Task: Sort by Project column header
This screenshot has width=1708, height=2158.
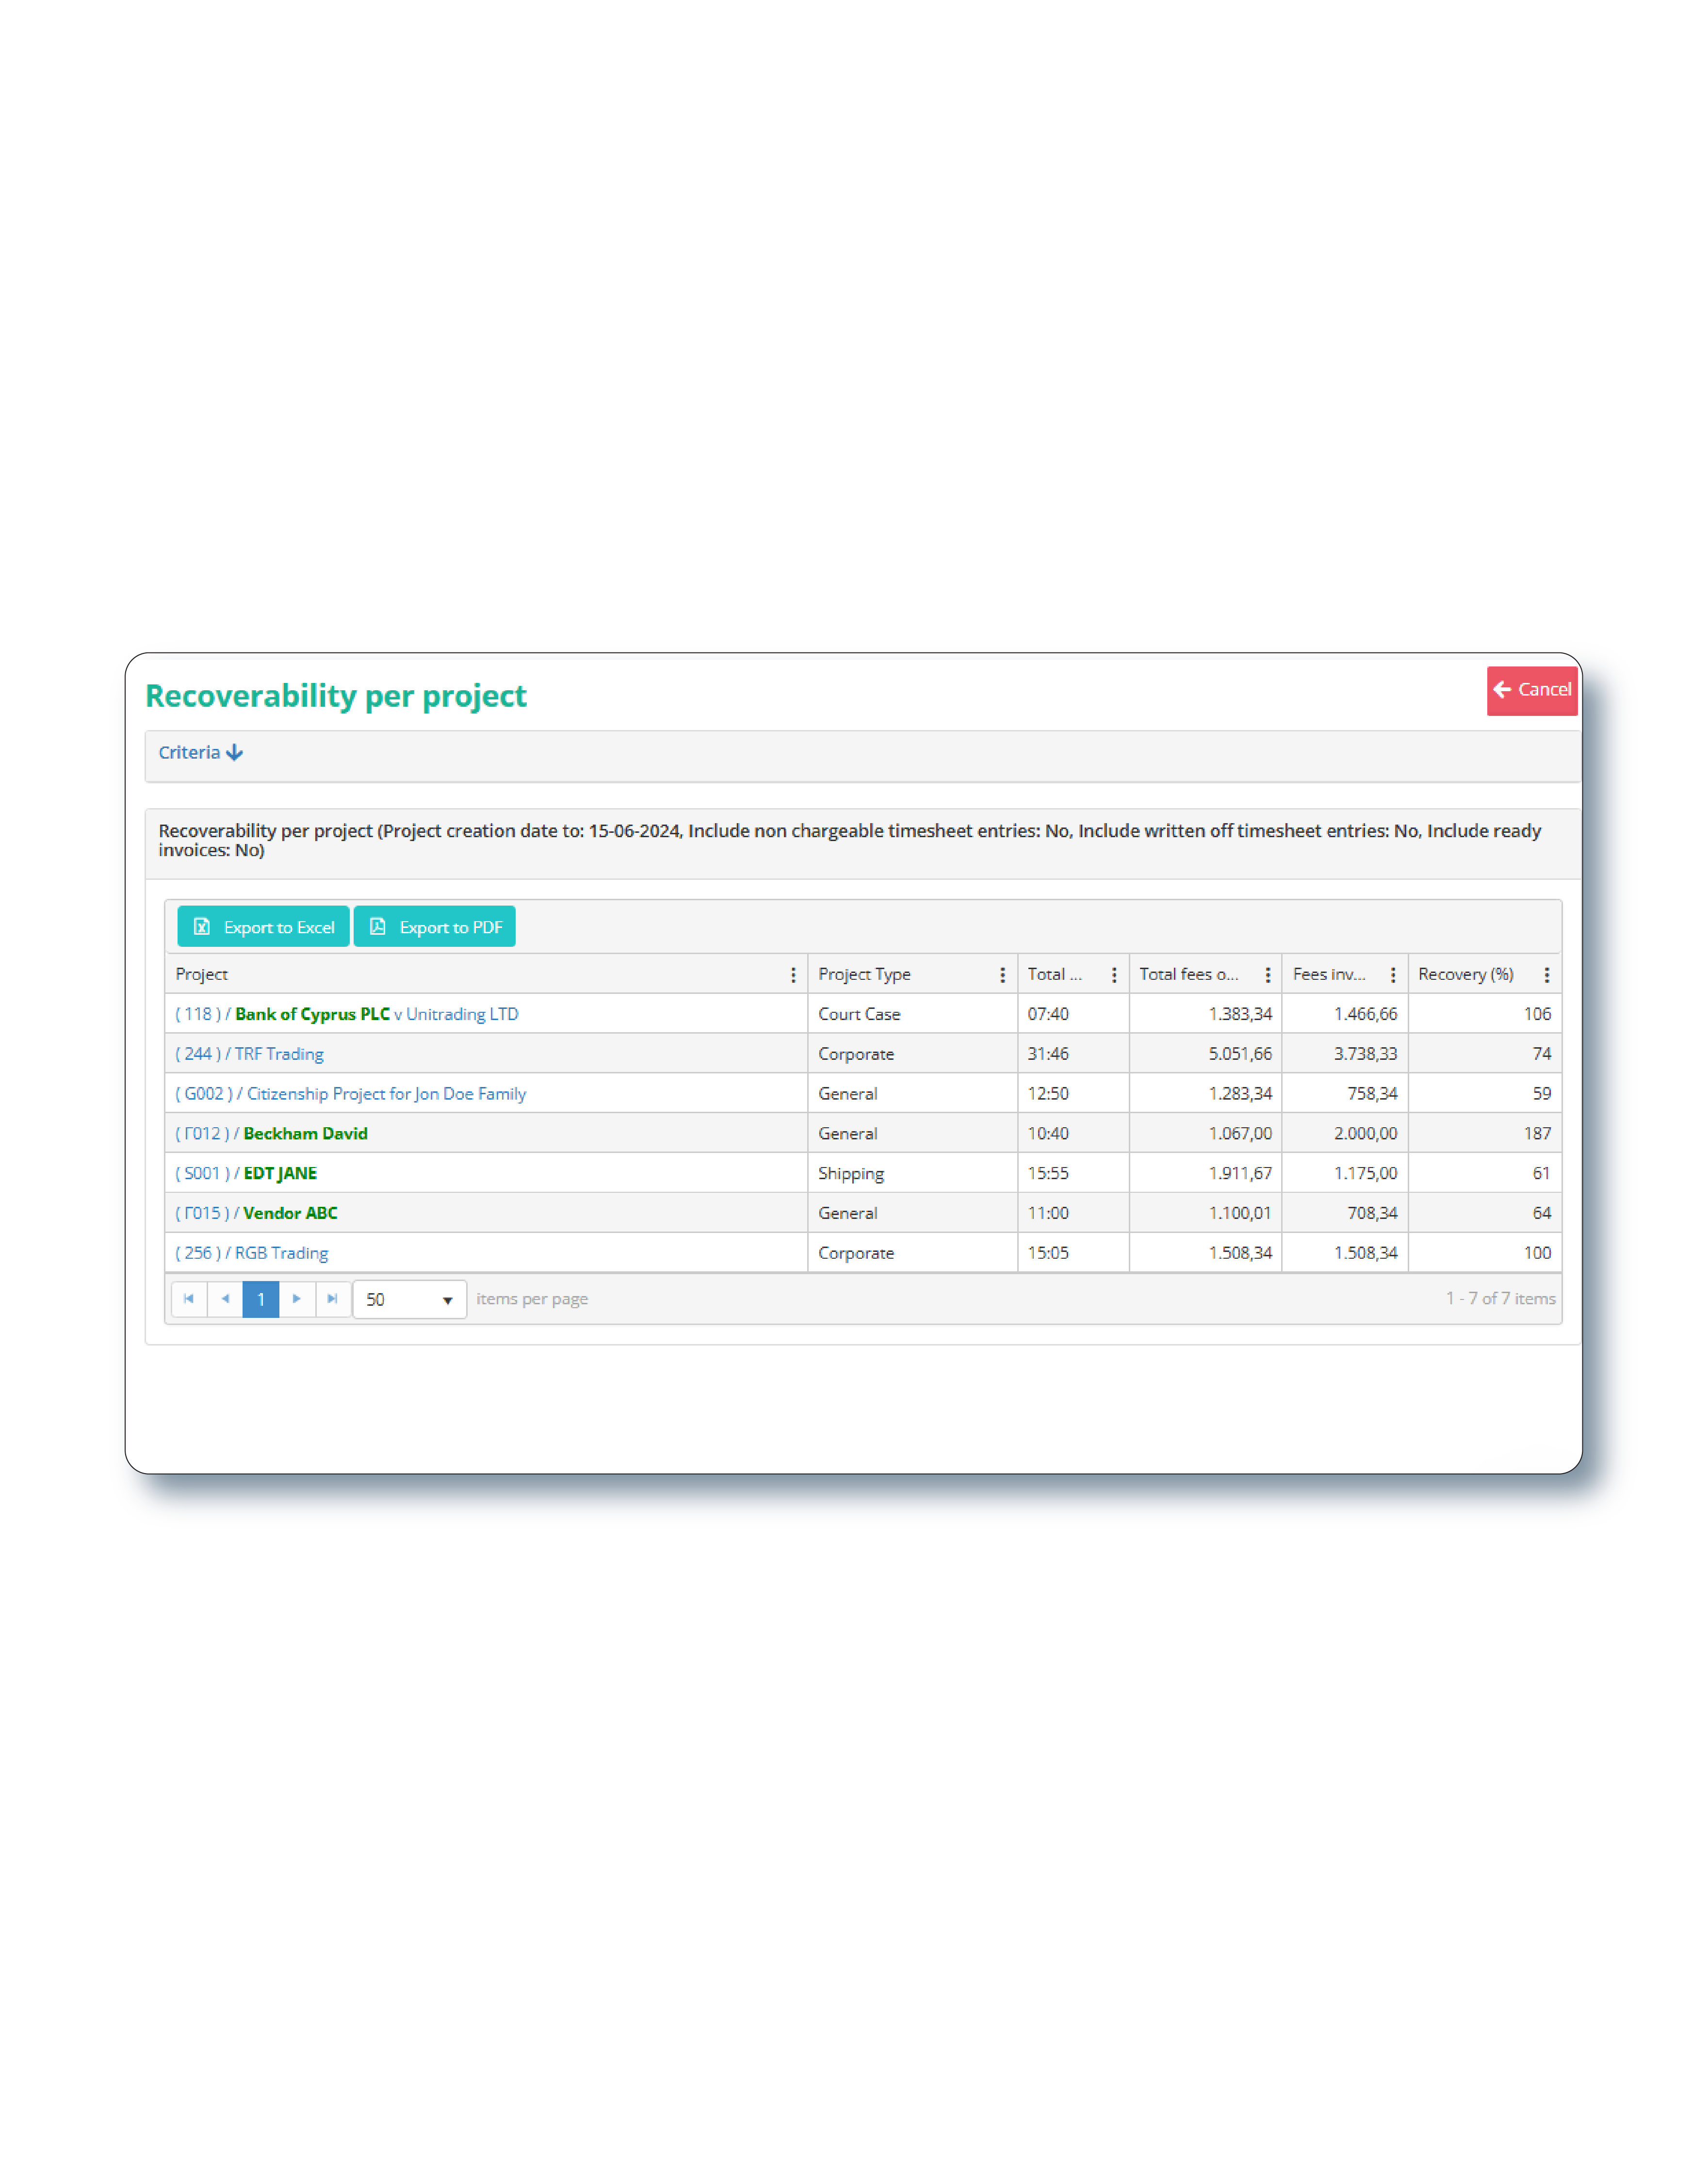Action: (x=202, y=974)
